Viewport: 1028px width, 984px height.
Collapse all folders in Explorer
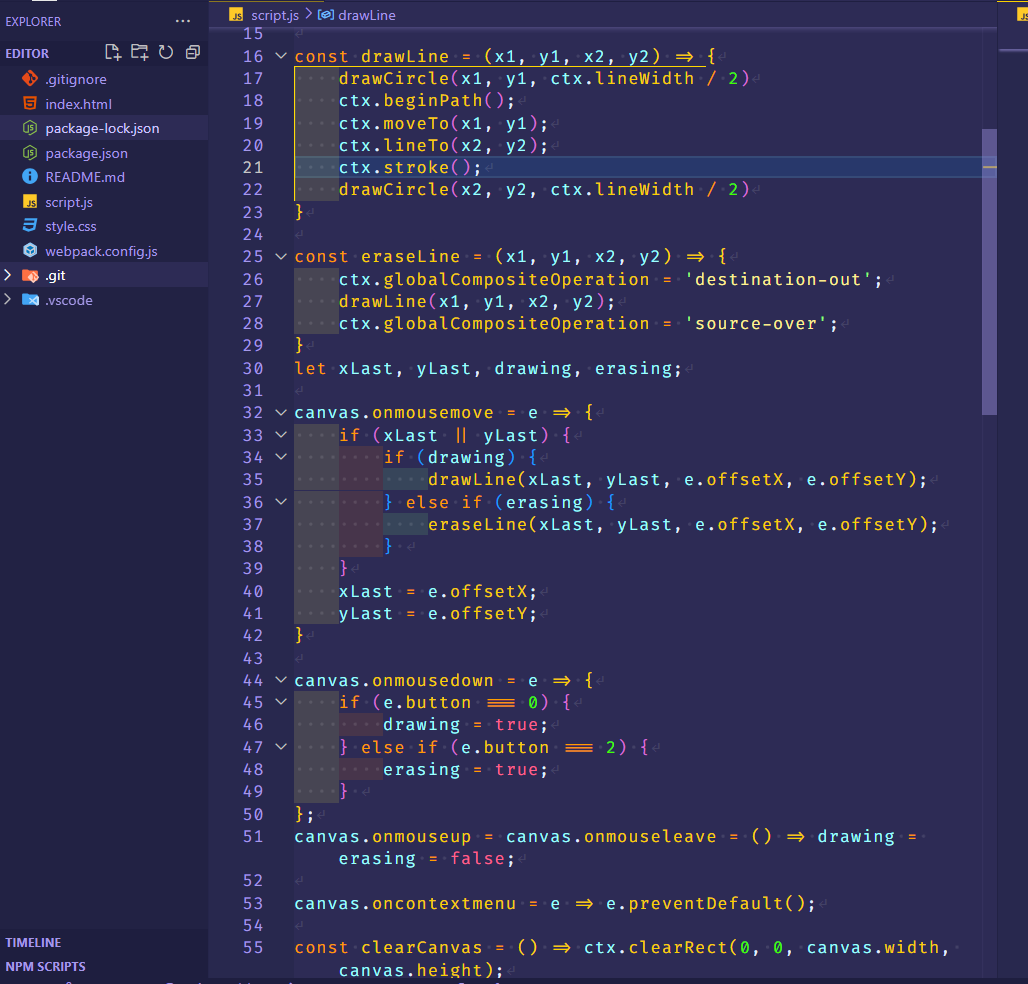(193, 52)
